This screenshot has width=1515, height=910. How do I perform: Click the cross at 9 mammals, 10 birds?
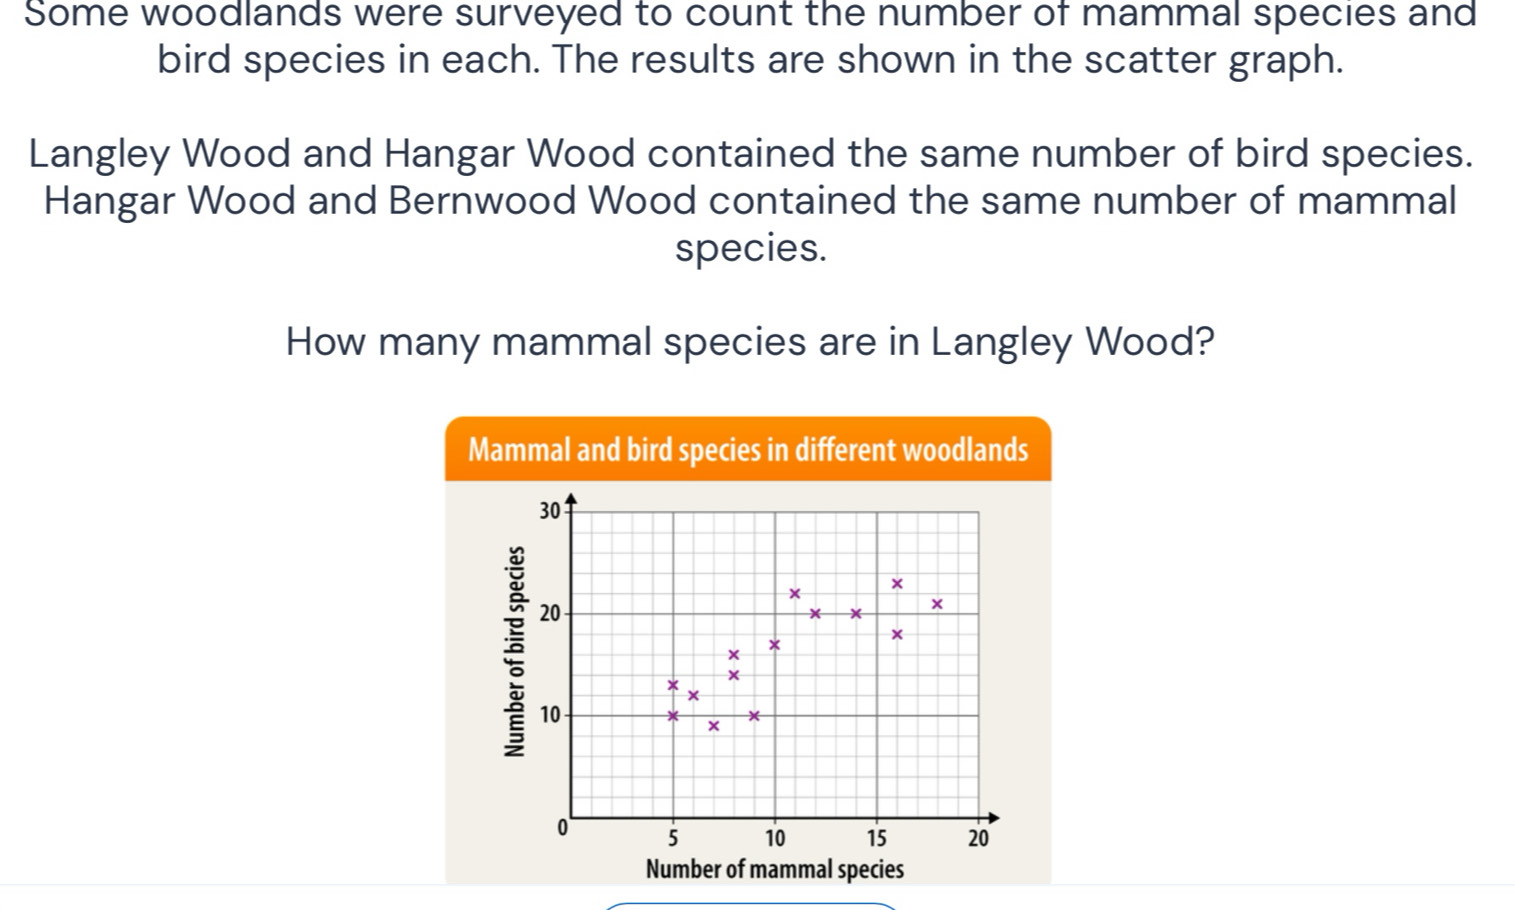[754, 715]
